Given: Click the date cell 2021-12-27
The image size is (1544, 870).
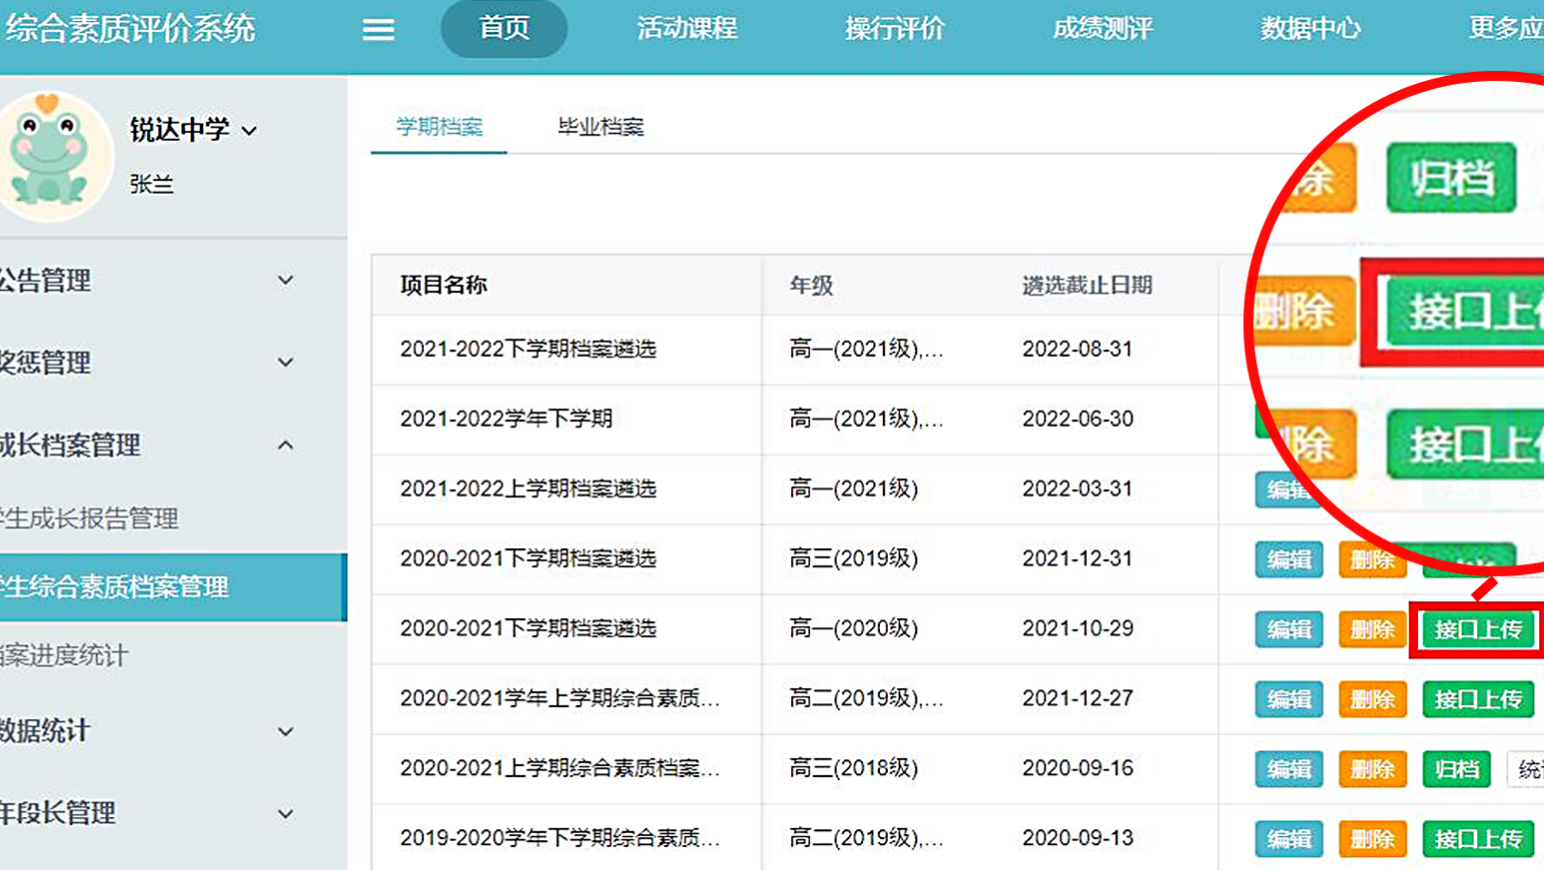Looking at the screenshot, I should coord(1077,698).
